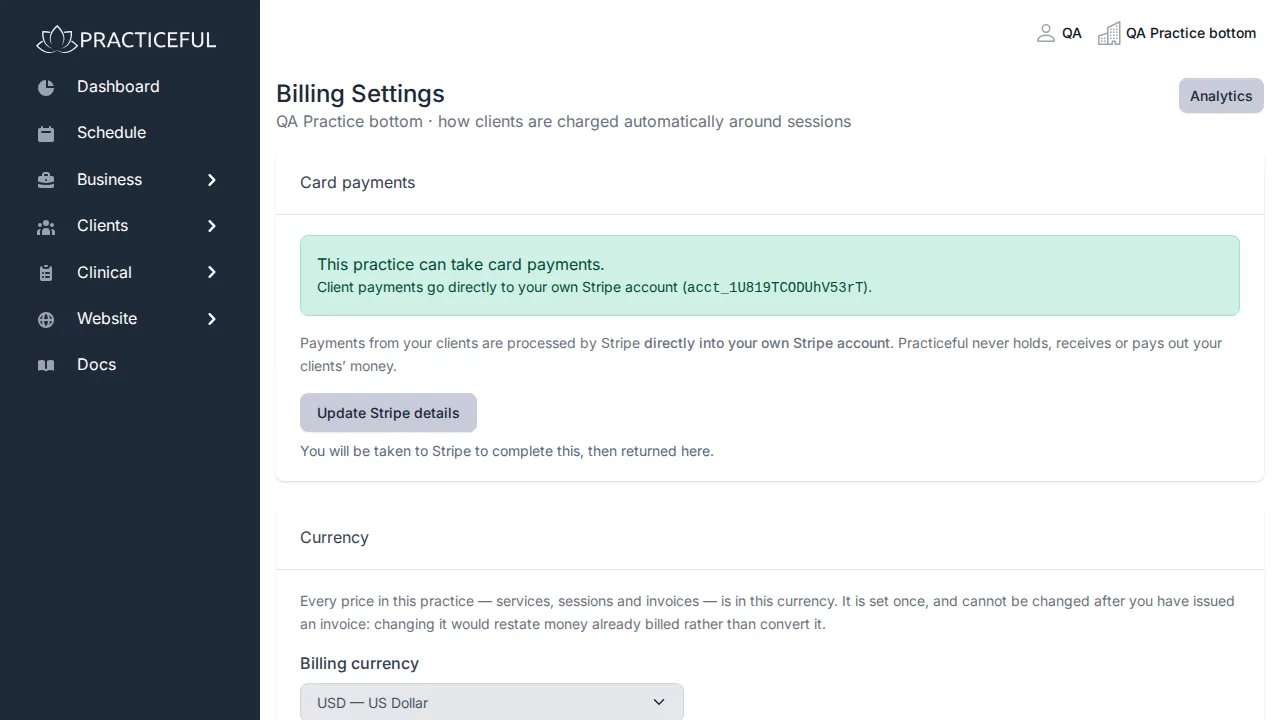Click "This practice can take card payments." text

[x=461, y=264]
